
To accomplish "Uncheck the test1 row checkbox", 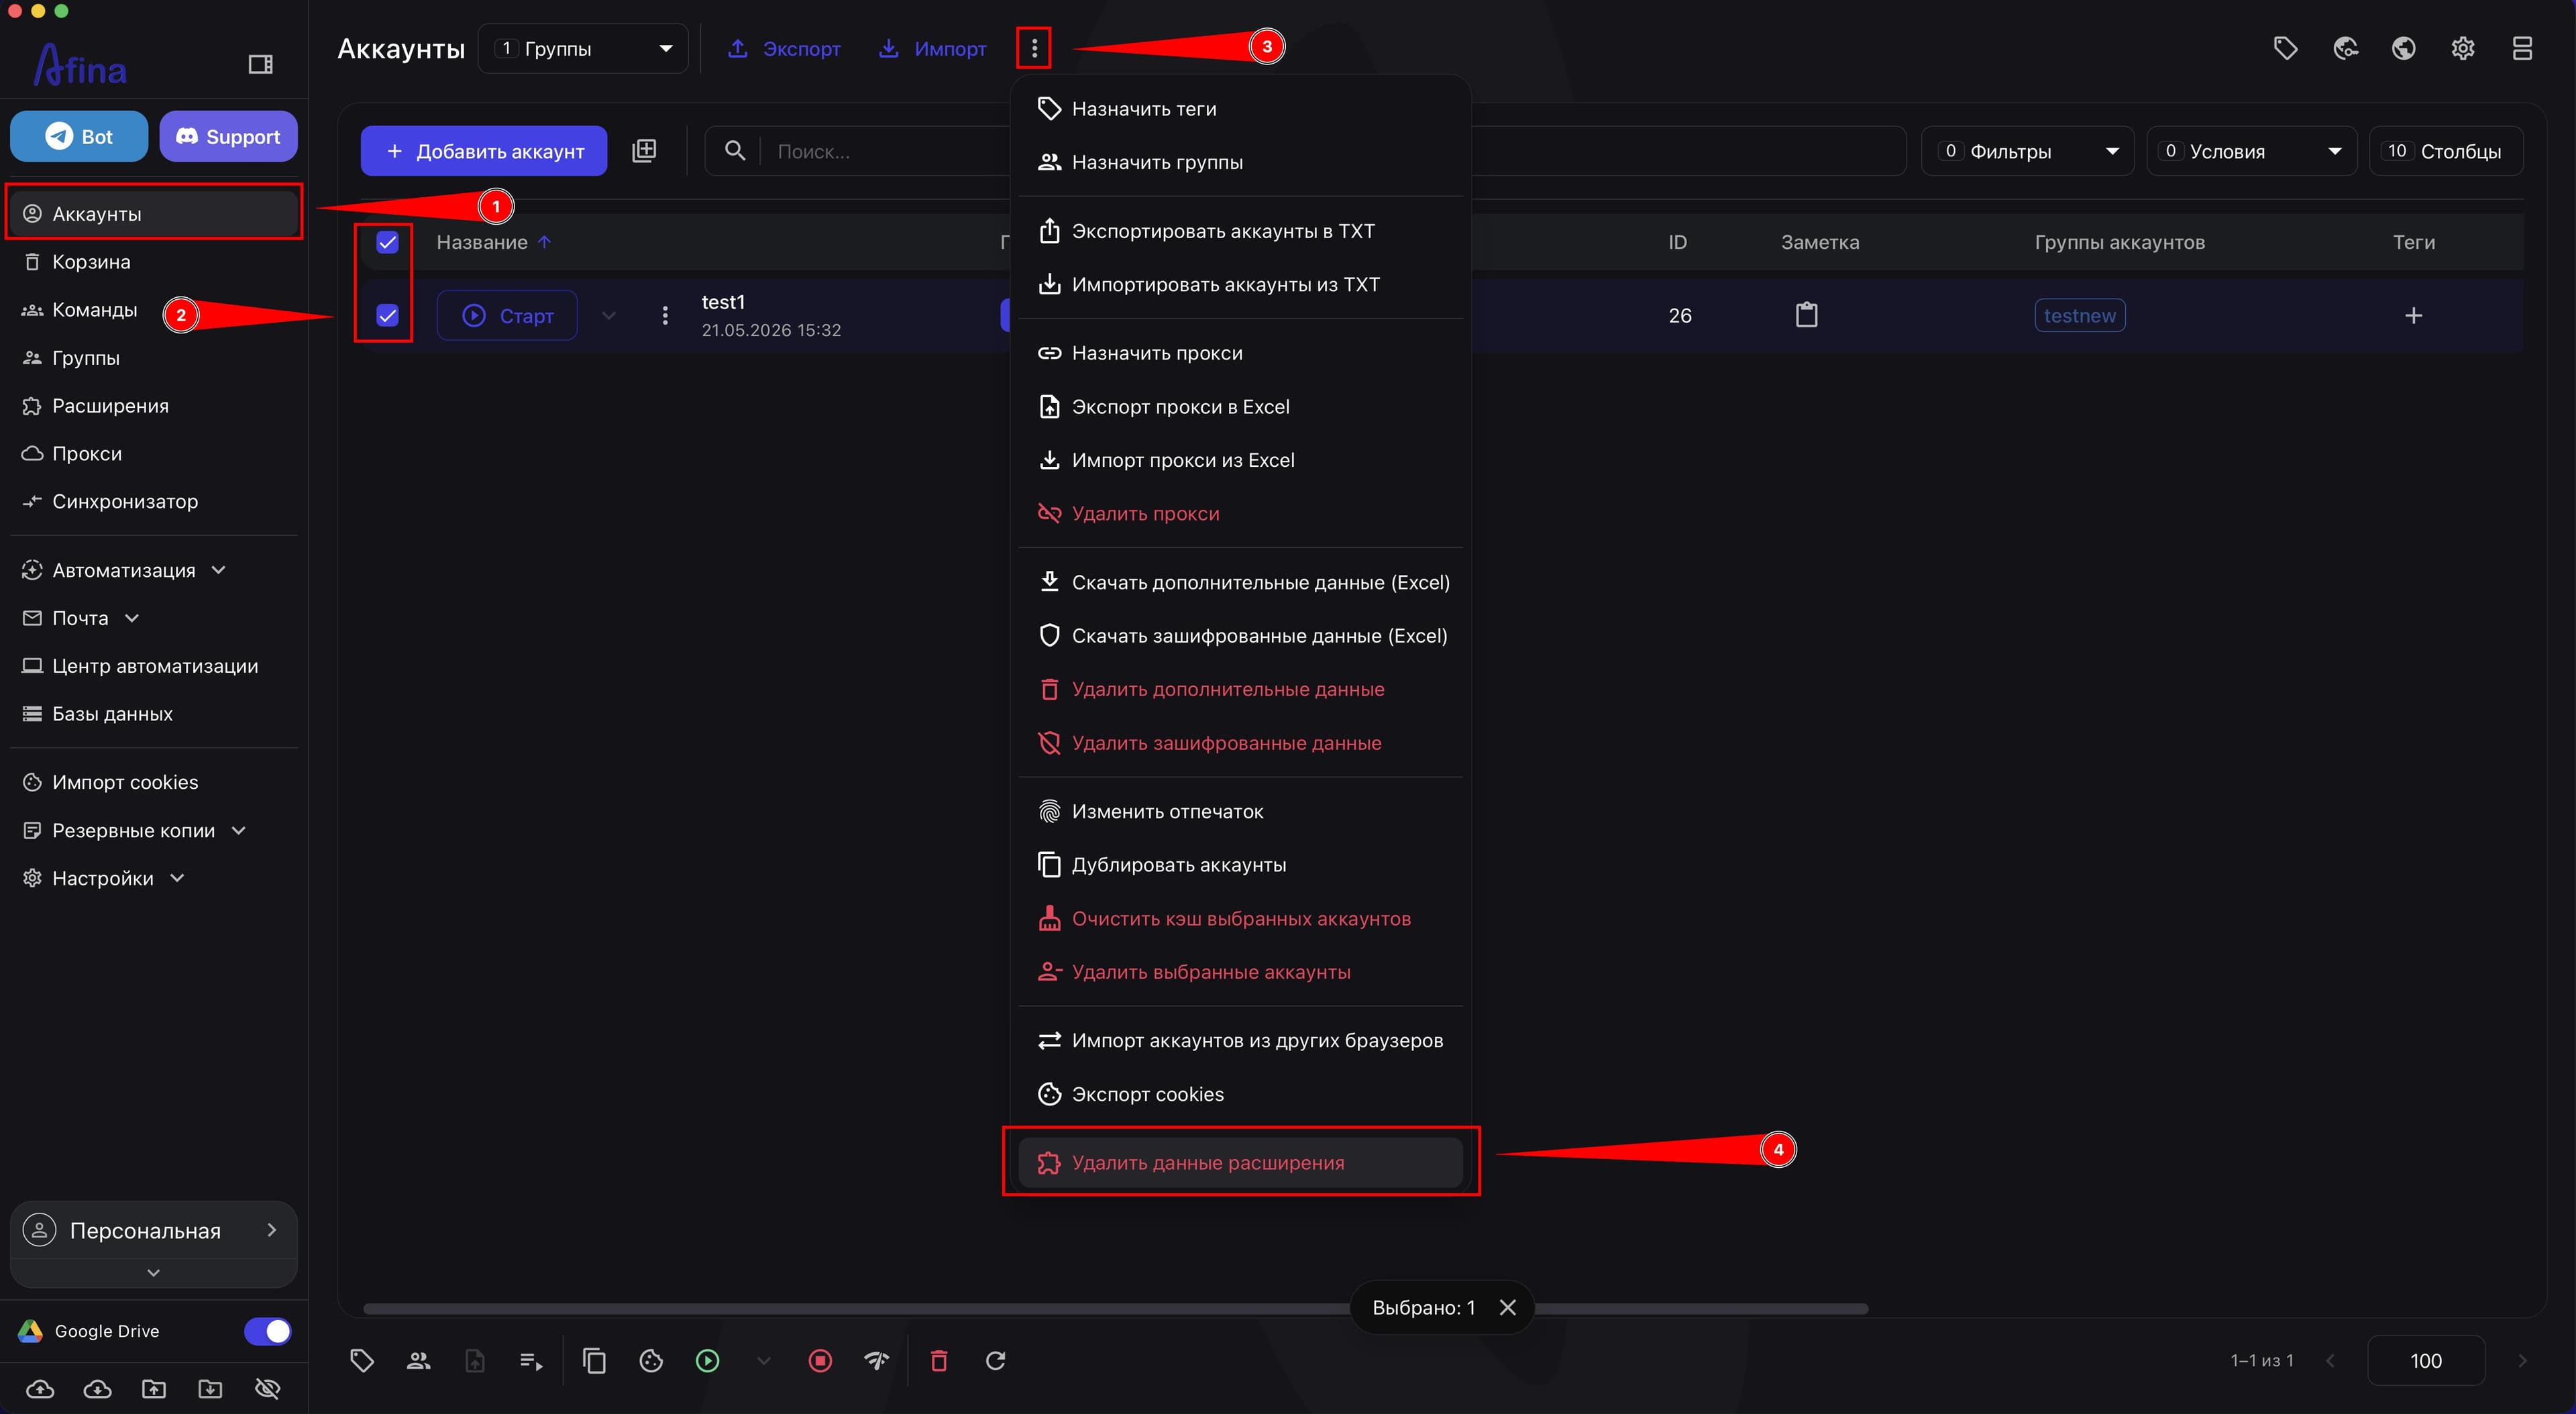I will [387, 315].
